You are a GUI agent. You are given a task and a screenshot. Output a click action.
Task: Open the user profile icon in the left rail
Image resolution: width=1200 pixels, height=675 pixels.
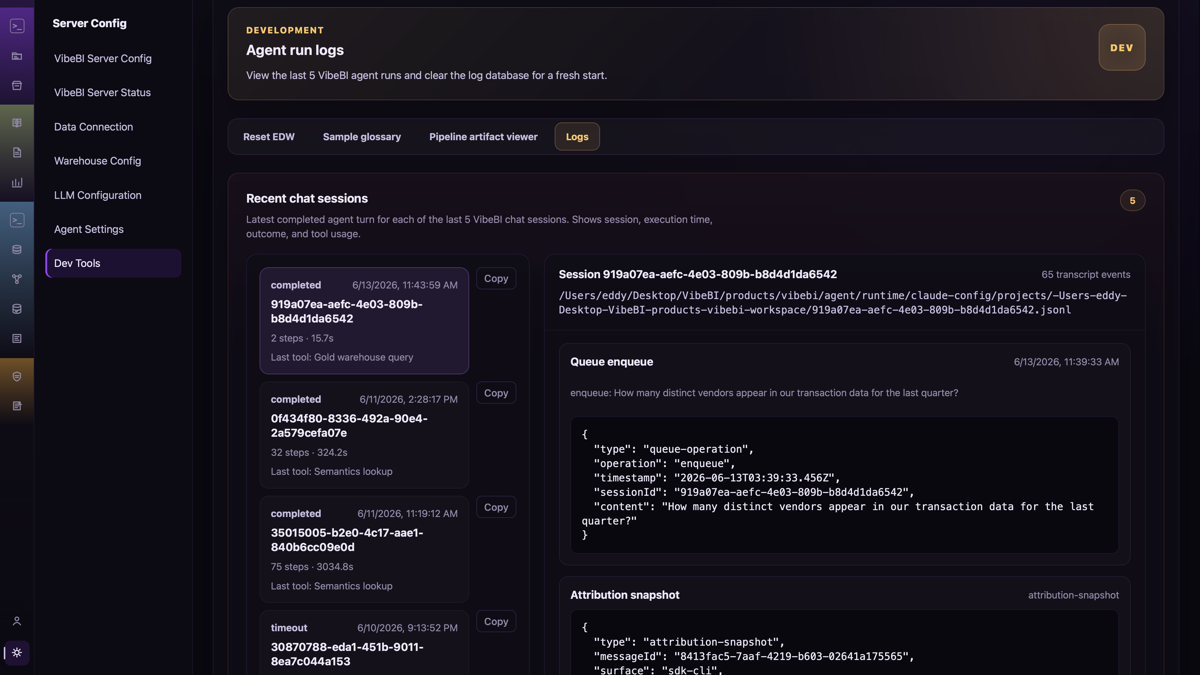click(17, 621)
